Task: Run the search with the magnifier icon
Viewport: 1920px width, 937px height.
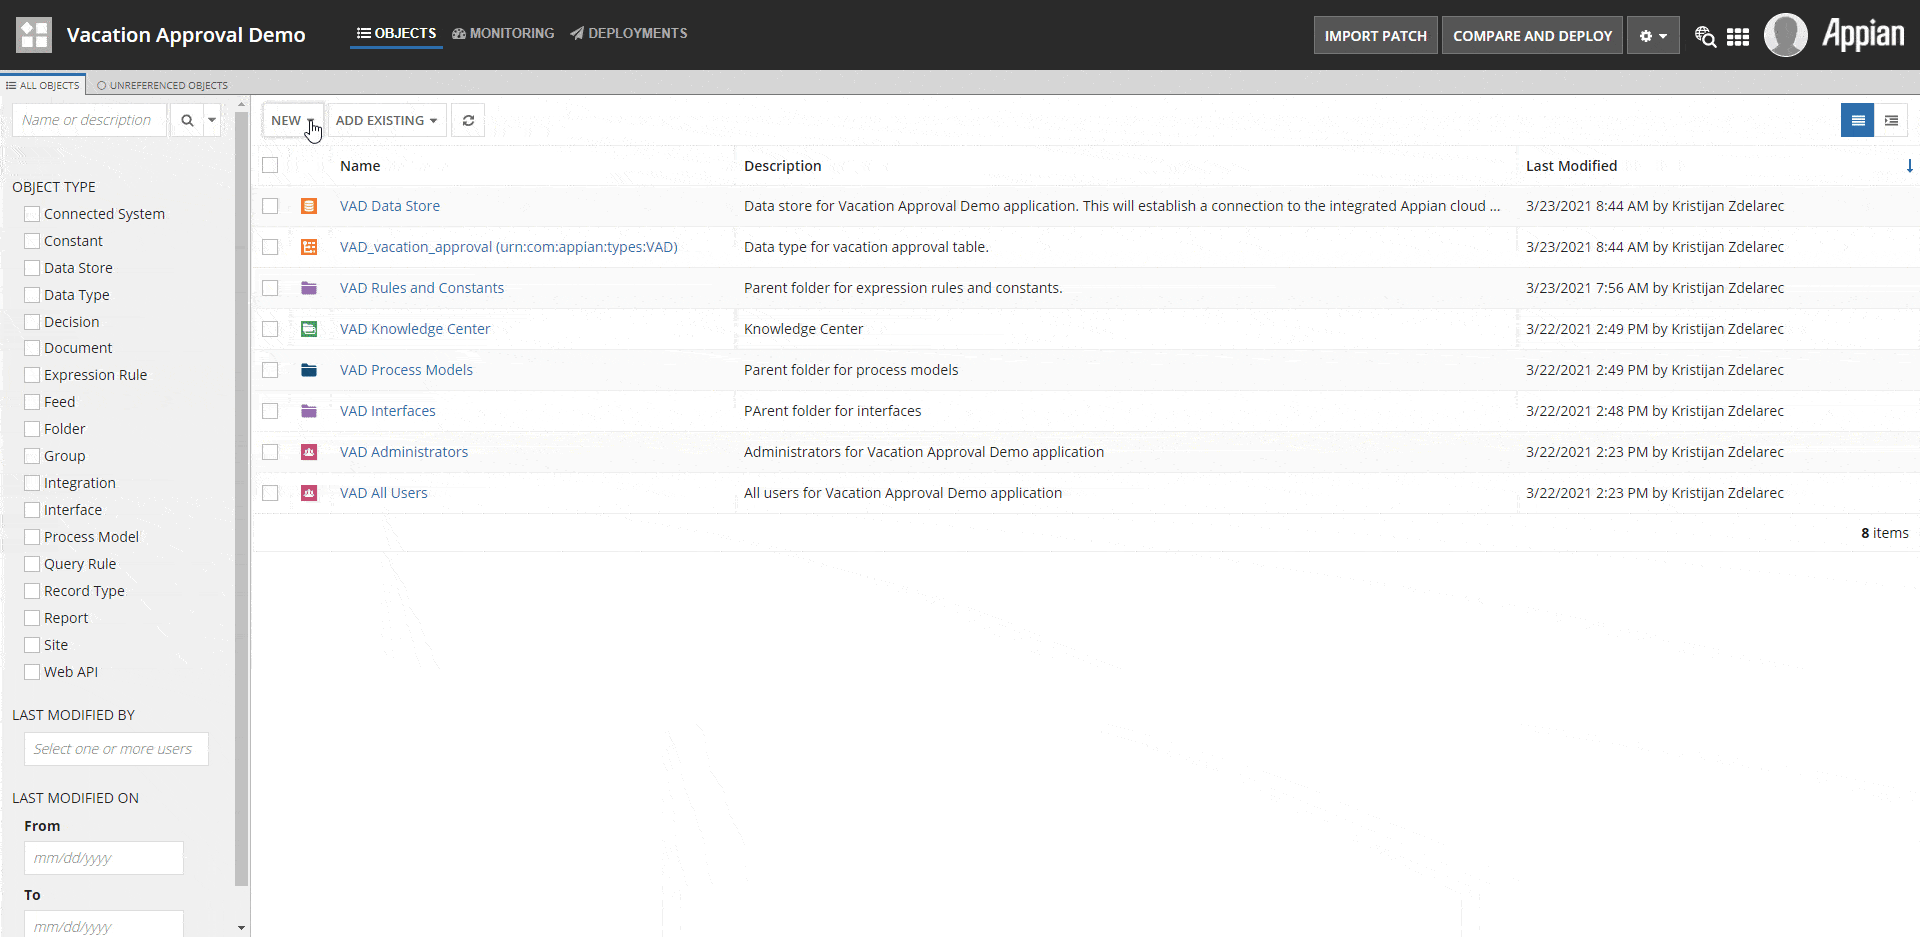Action: [x=188, y=119]
